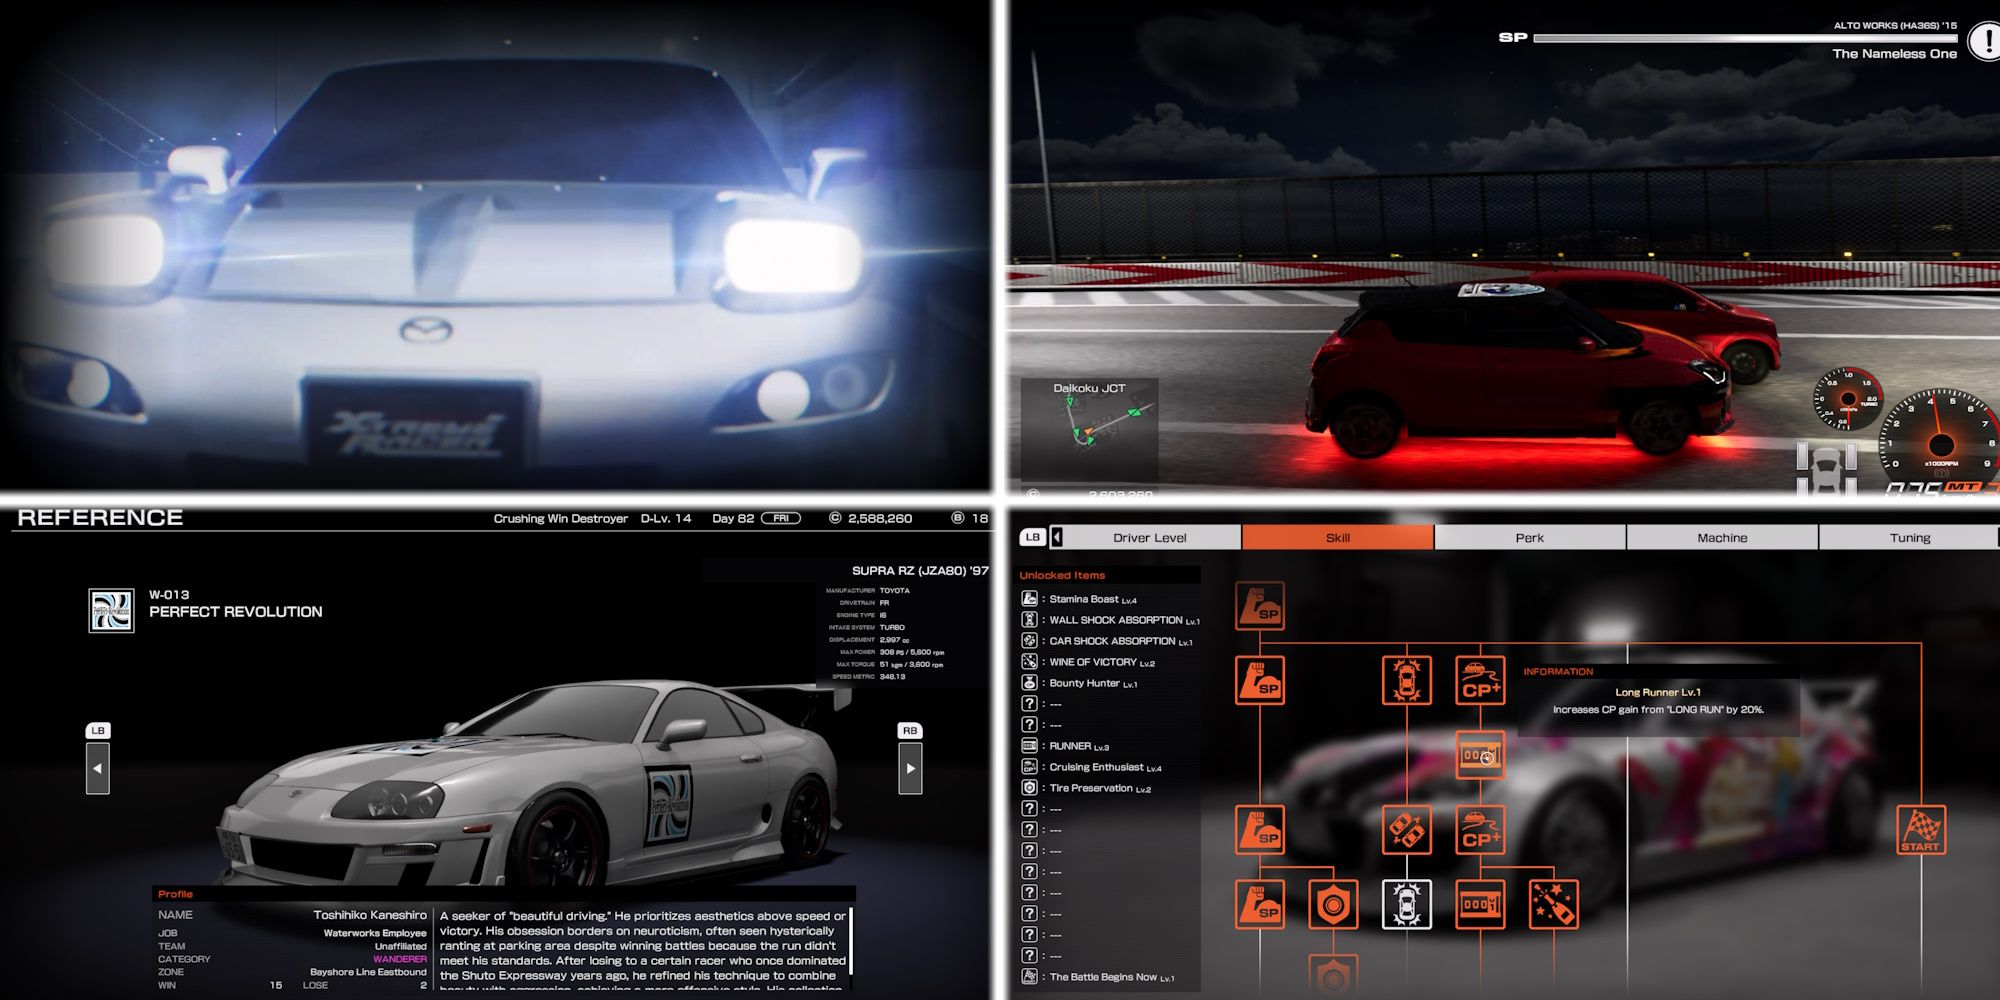The width and height of the screenshot is (2000, 1000).
Task: Select the CP+ node beside the Information panel
Action: pyautogui.click(x=1480, y=680)
